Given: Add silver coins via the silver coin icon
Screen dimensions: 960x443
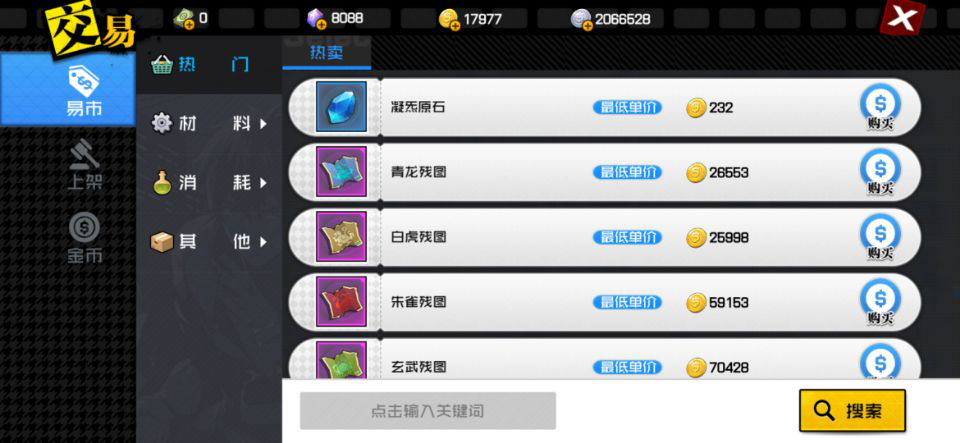Looking at the screenshot, I should pyautogui.click(x=581, y=19).
